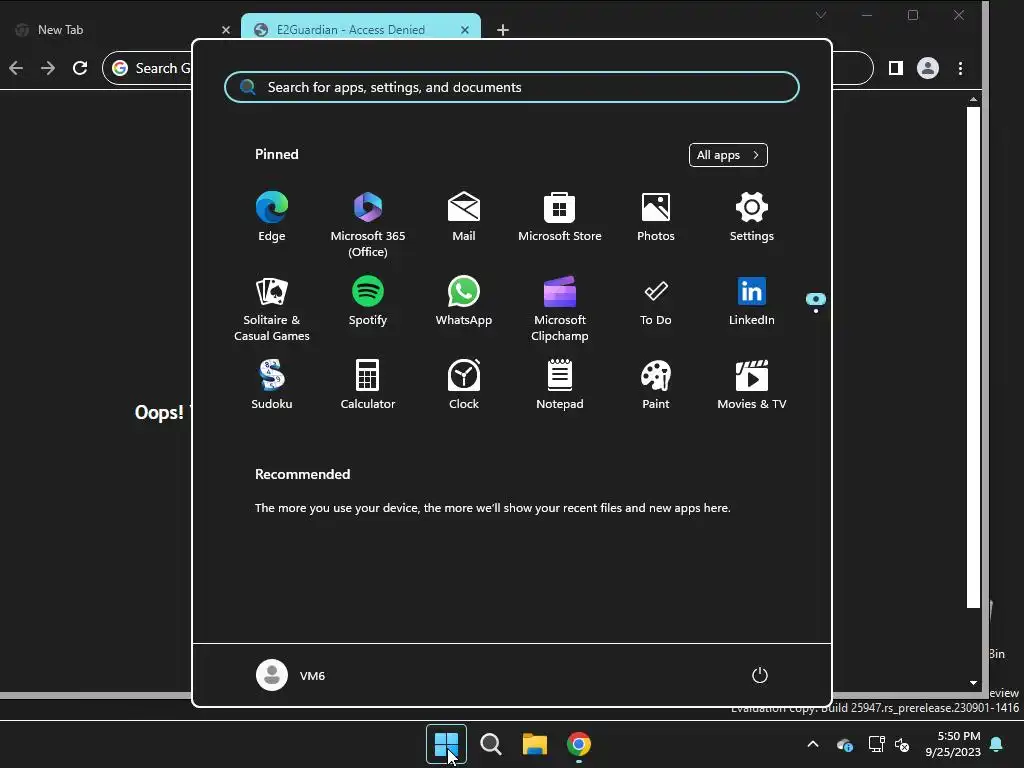This screenshot has height=768, width=1024.
Task: Click the muted volume tray icon
Action: point(903,744)
